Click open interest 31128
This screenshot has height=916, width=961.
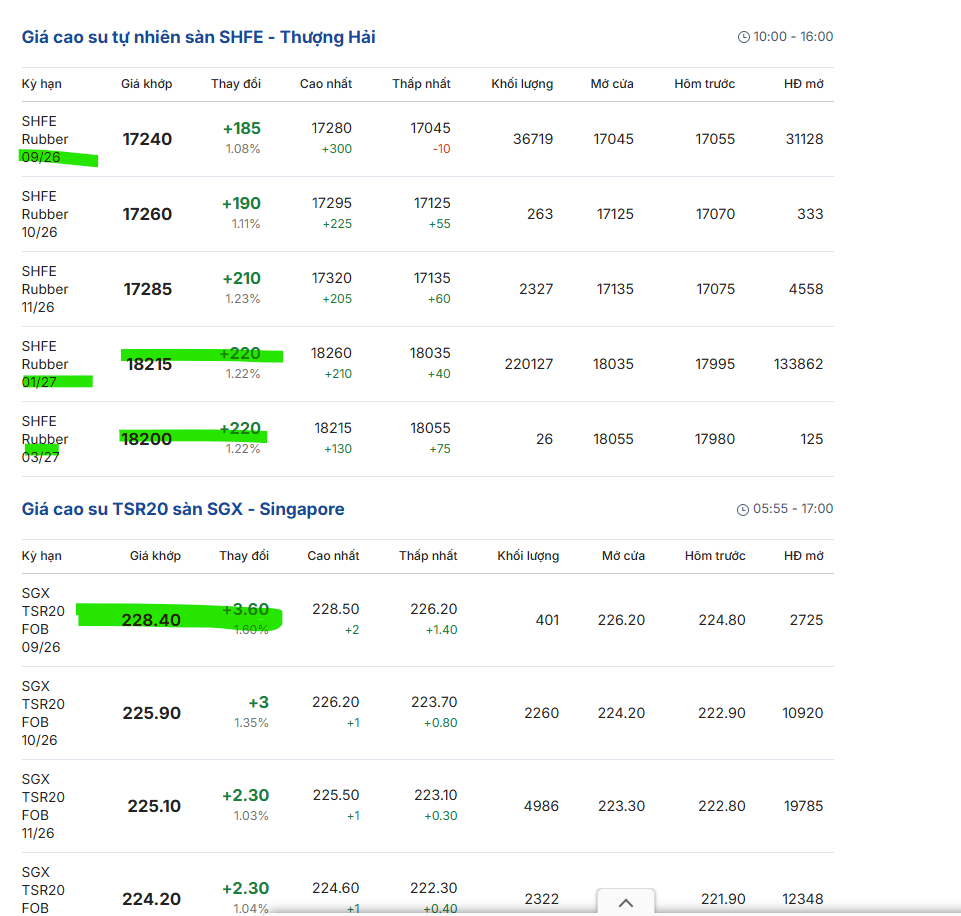(805, 139)
